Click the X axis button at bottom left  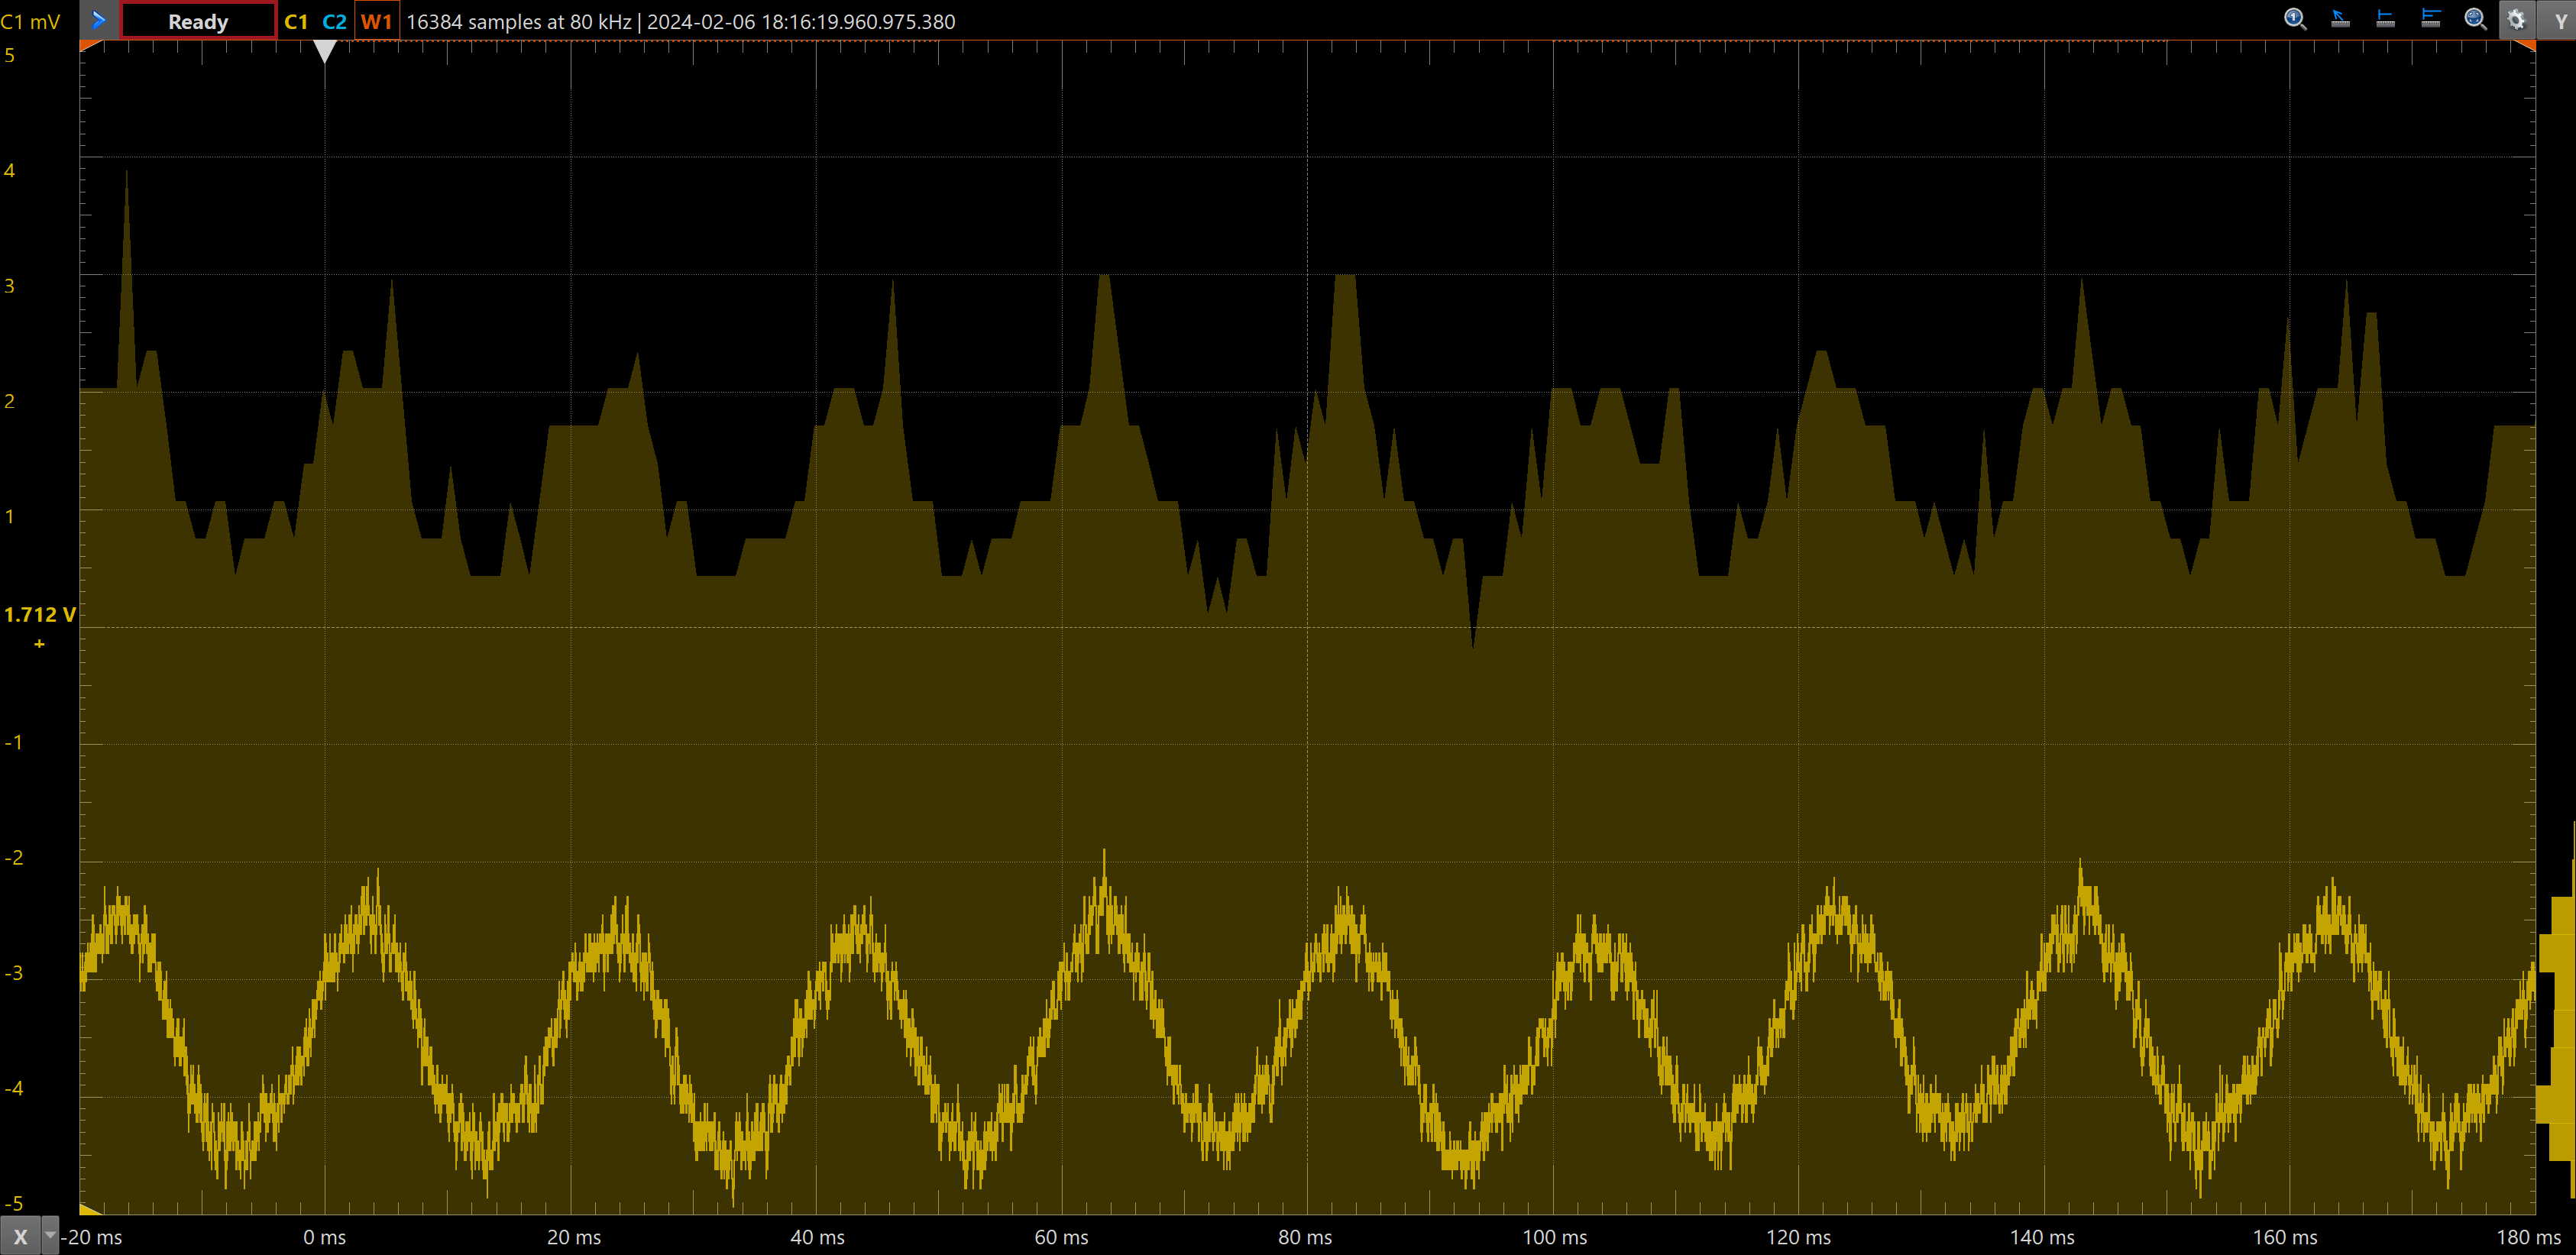[x=20, y=1237]
